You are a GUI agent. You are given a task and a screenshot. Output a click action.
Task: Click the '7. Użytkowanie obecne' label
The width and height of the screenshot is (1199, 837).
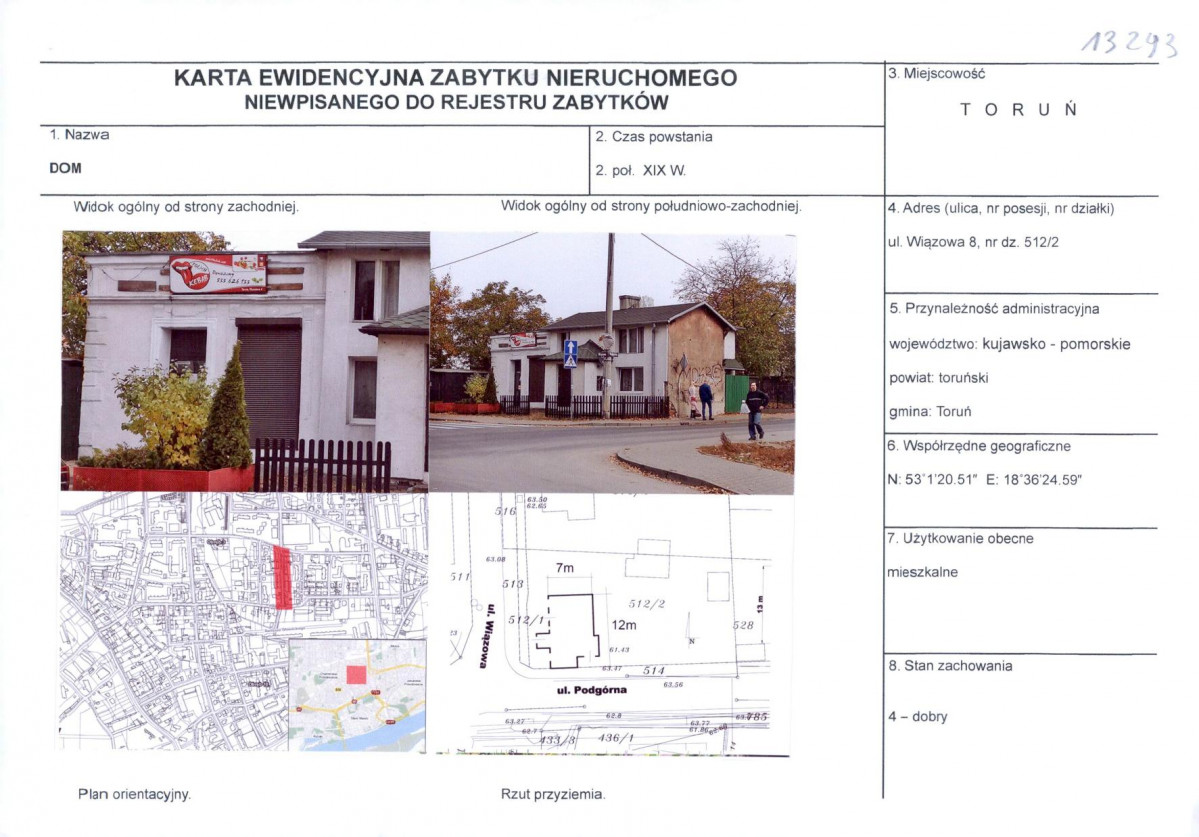(960, 538)
